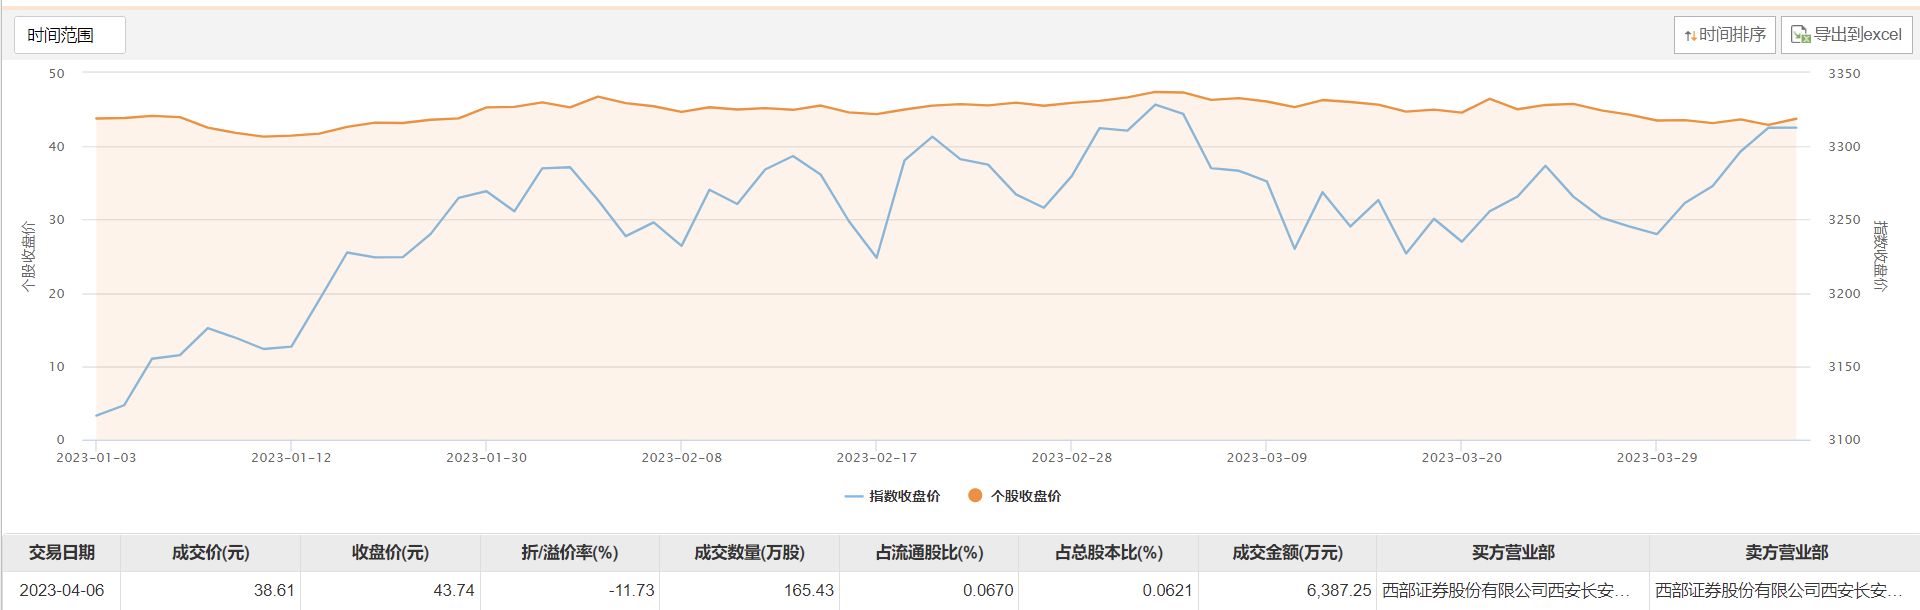Viewport: 1920px width, 610px height.
Task: Open the 时间范围 time range selector
Action: point(69,35)
